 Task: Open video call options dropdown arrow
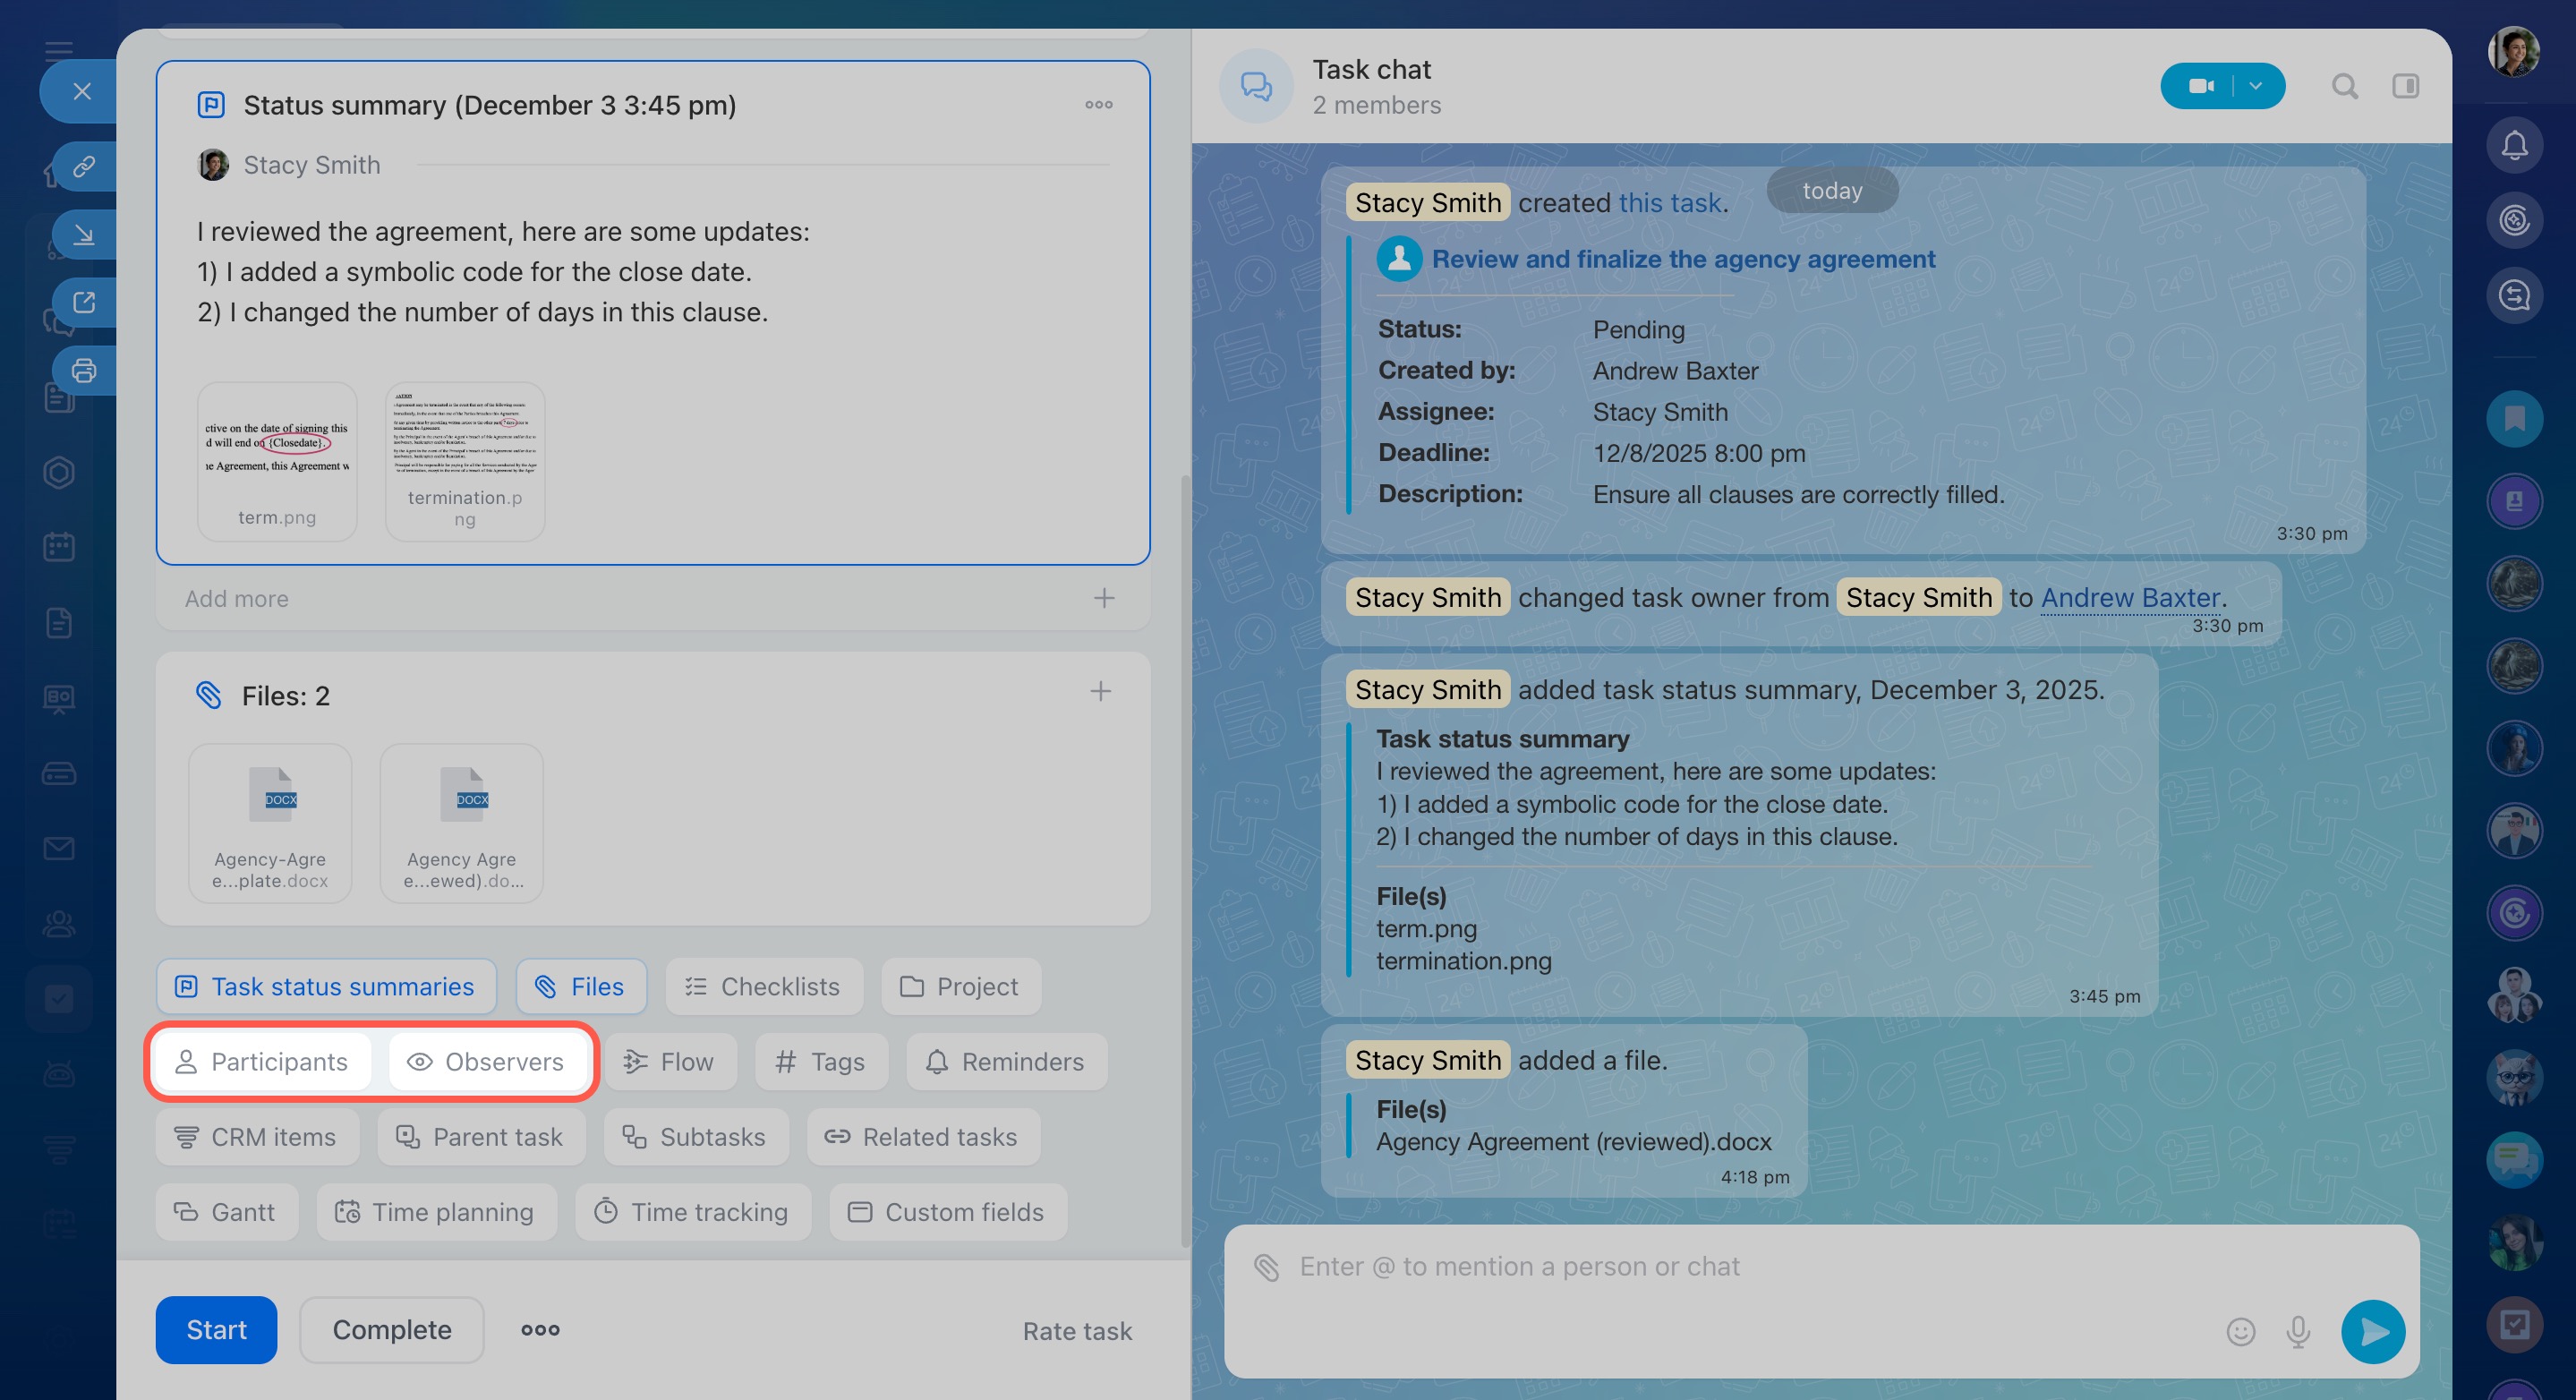[2256, 86]
